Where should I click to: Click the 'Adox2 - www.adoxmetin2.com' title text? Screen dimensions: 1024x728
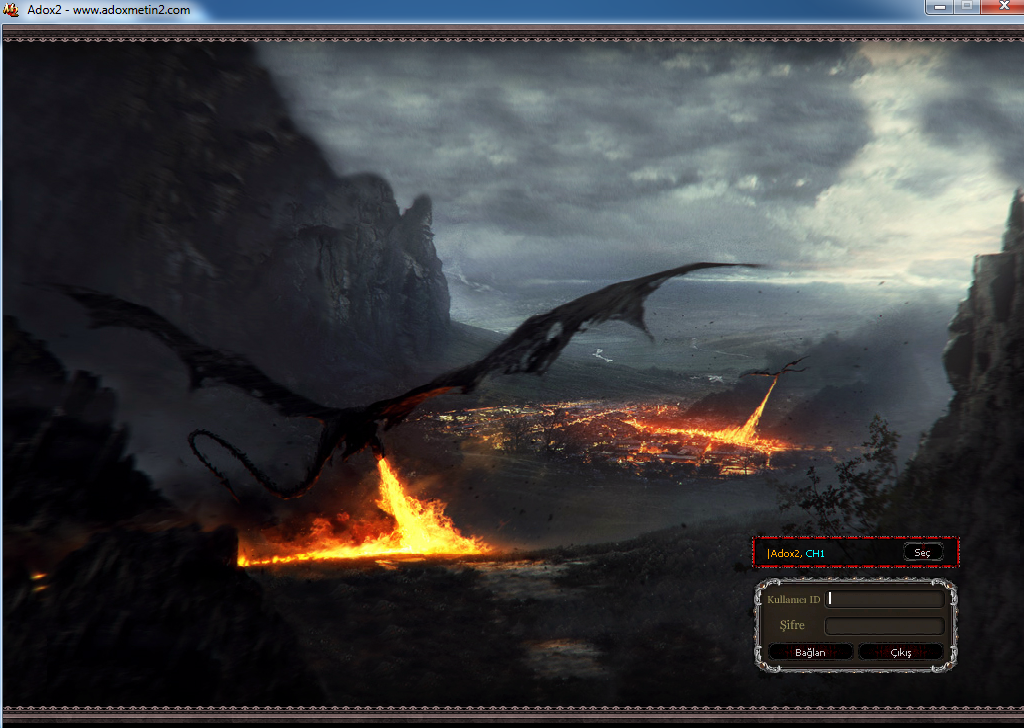108,10
